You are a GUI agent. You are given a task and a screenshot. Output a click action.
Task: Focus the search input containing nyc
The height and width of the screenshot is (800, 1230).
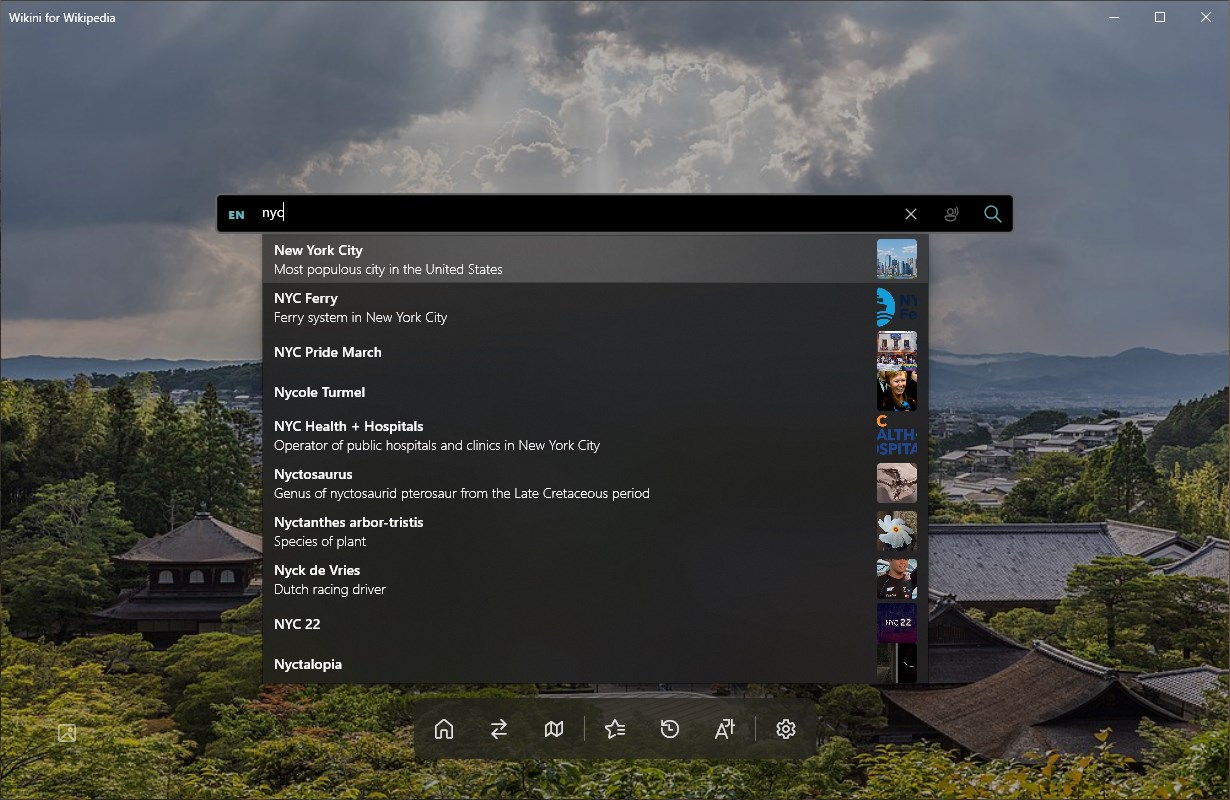(x=575, y=213)
